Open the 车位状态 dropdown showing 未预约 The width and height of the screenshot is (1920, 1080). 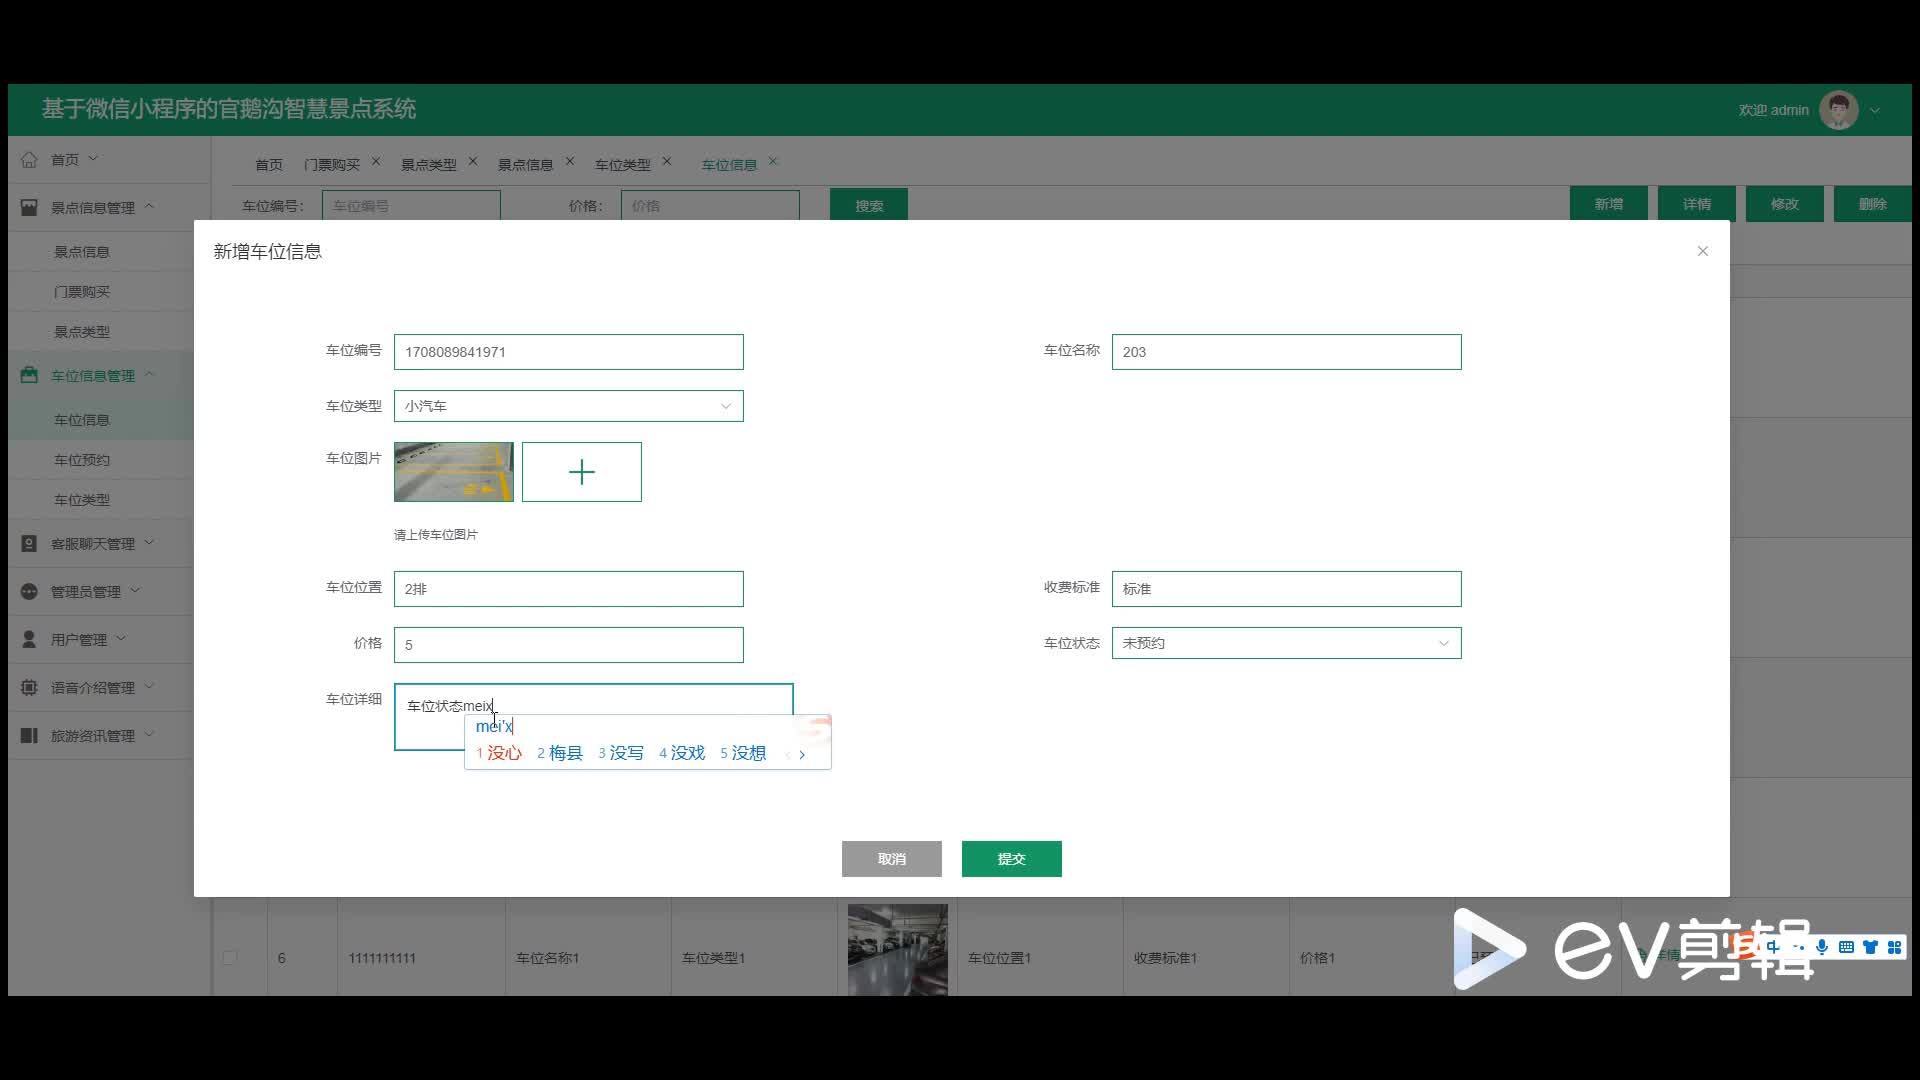[x=1286, y=643]
